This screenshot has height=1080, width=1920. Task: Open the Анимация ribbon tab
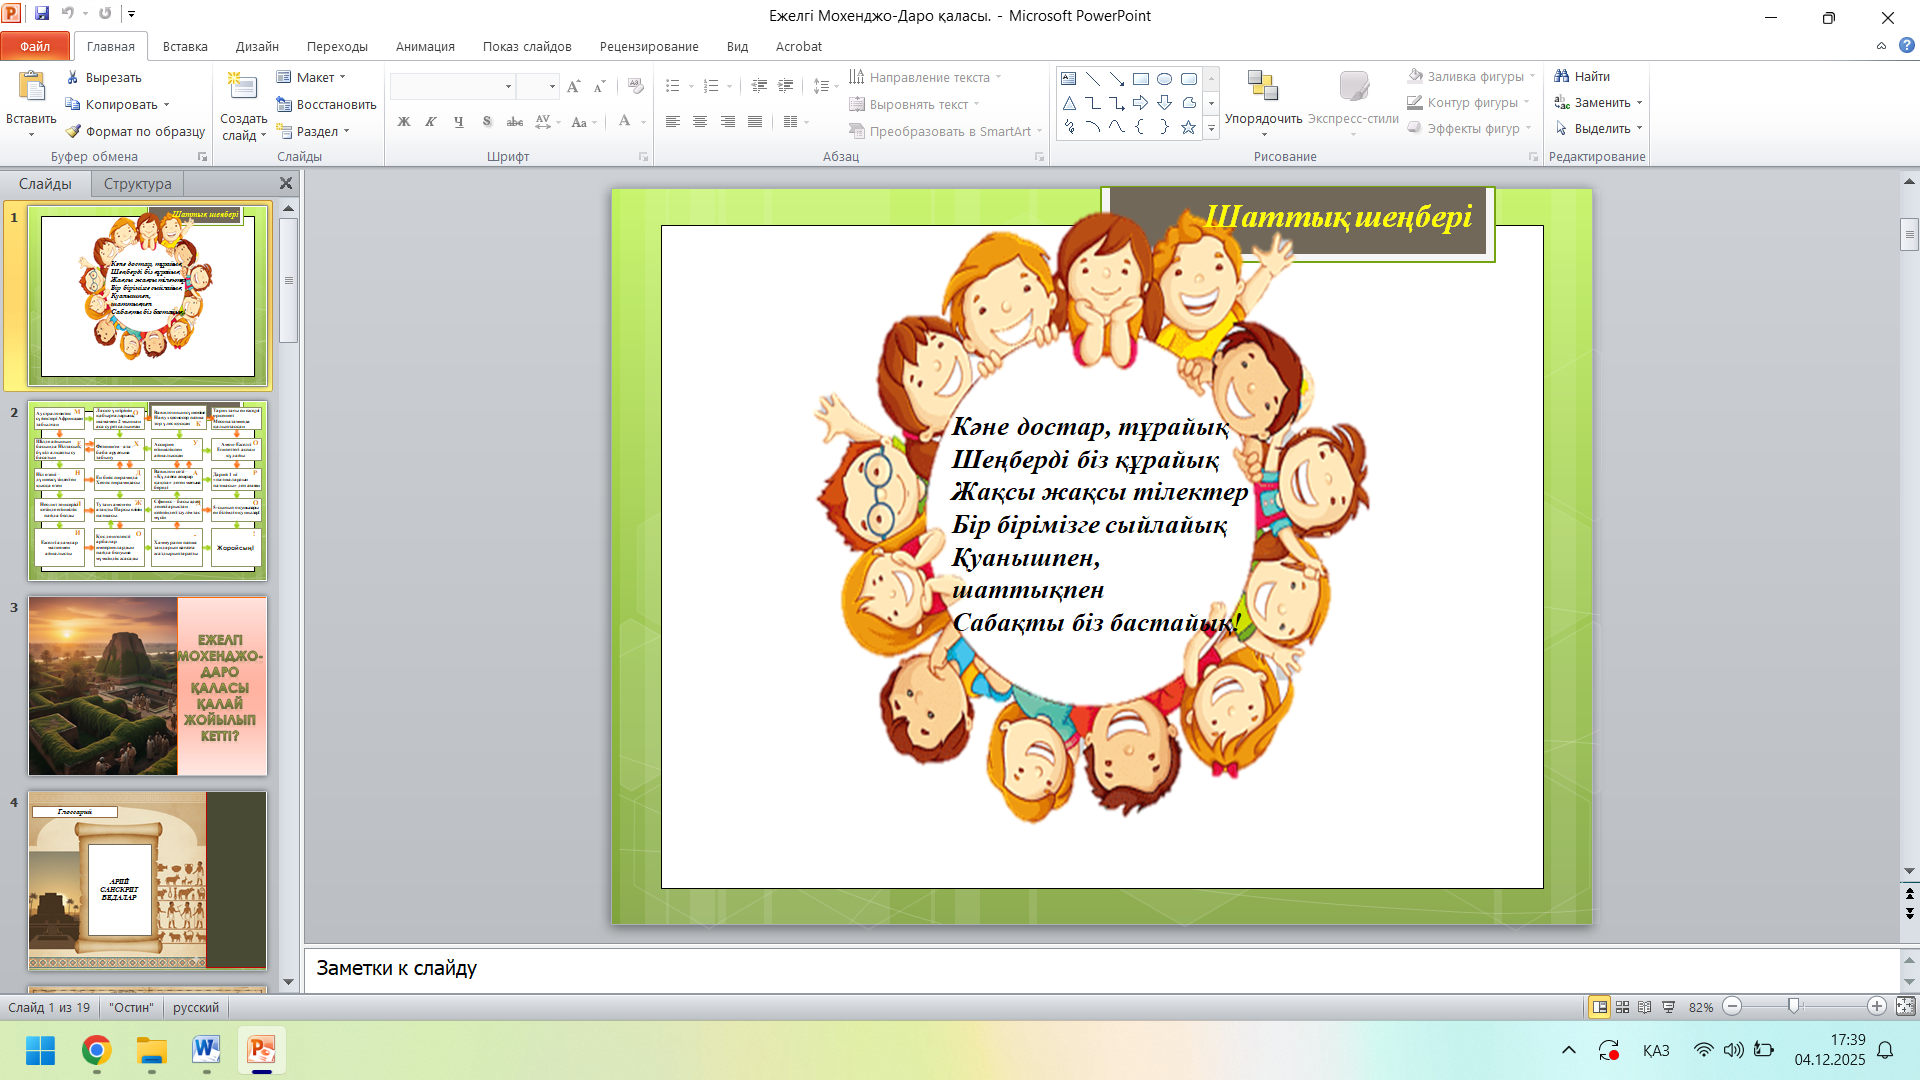[425, 46]
